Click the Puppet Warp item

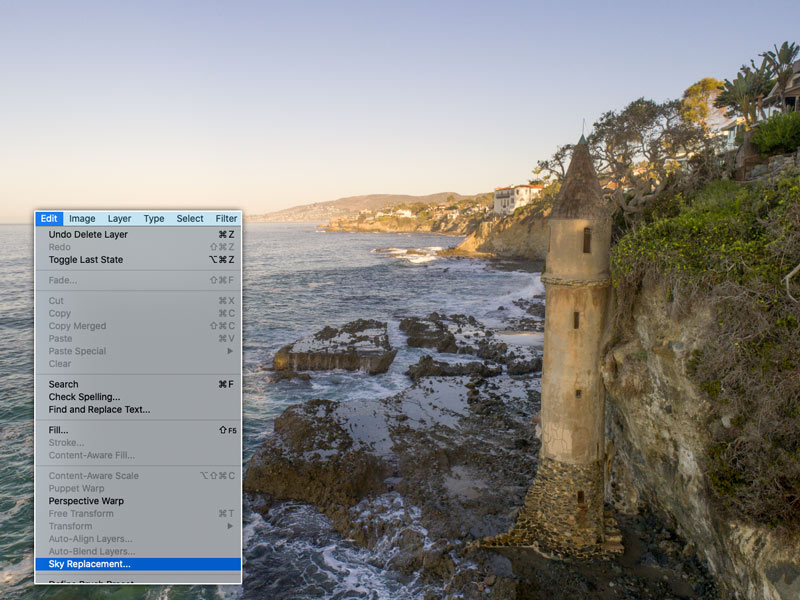point(76,489)
